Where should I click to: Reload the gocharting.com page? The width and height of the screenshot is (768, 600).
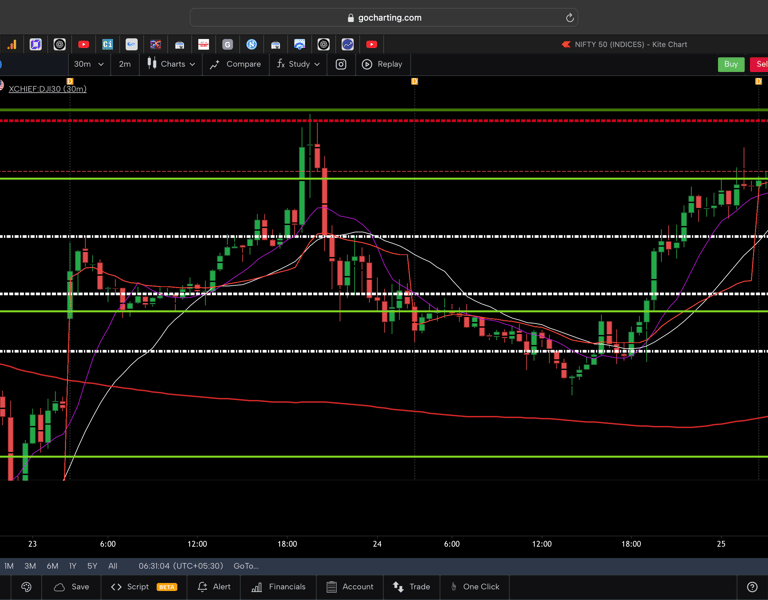point(570,18)
